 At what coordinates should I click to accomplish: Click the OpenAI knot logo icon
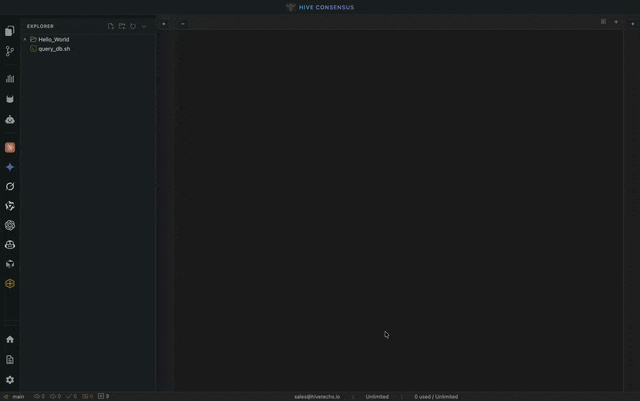pyautogui.click(x=10, y=225)
